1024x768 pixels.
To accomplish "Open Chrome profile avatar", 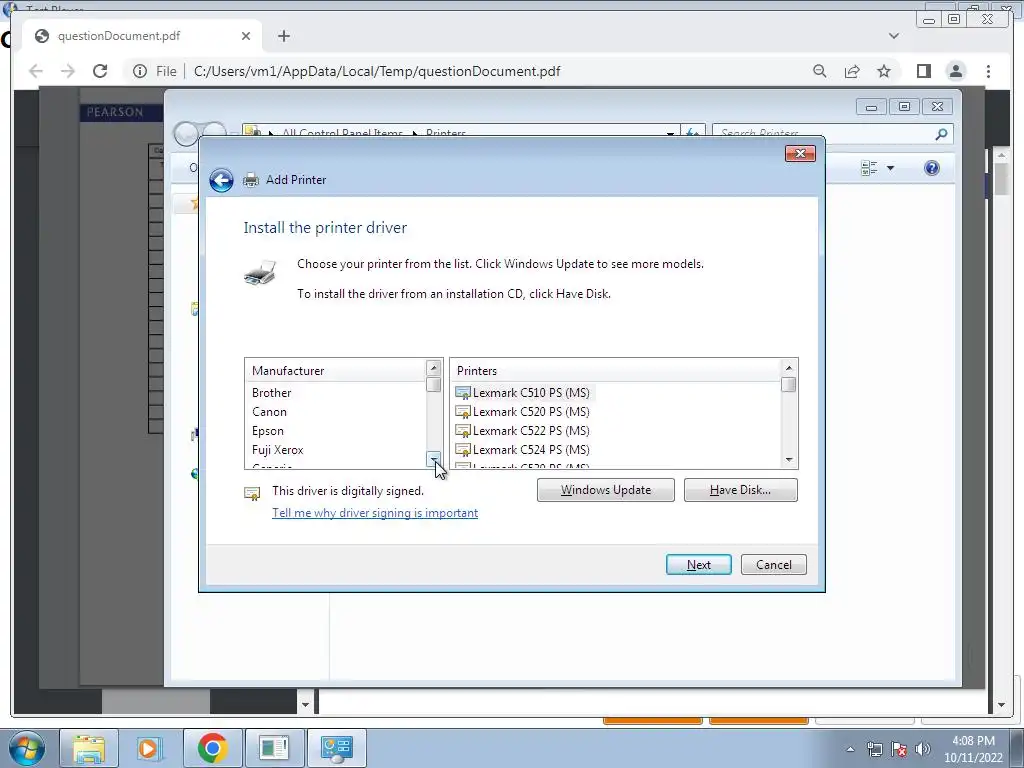I will point(955,71).
